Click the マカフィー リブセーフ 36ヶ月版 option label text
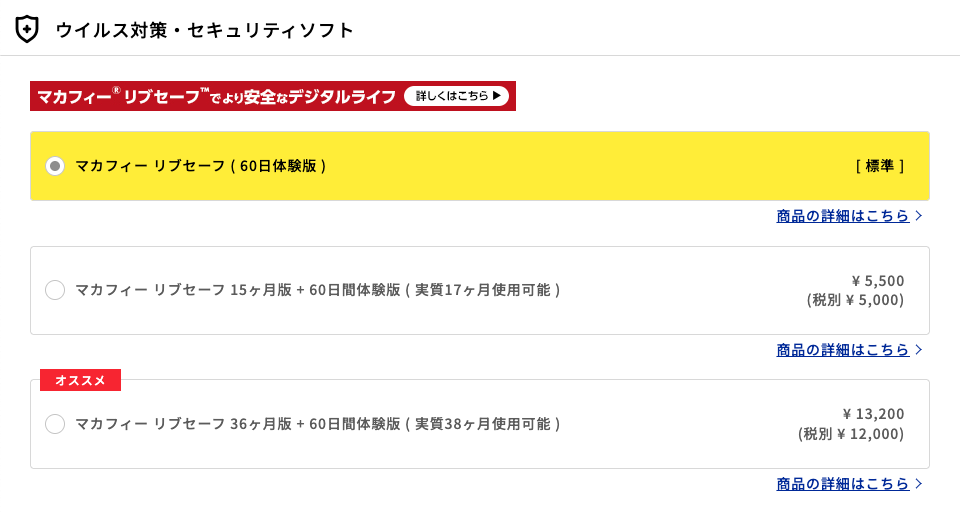Image resolution: width=974 pixels, height=512 pixels. [x=317, y=424]
